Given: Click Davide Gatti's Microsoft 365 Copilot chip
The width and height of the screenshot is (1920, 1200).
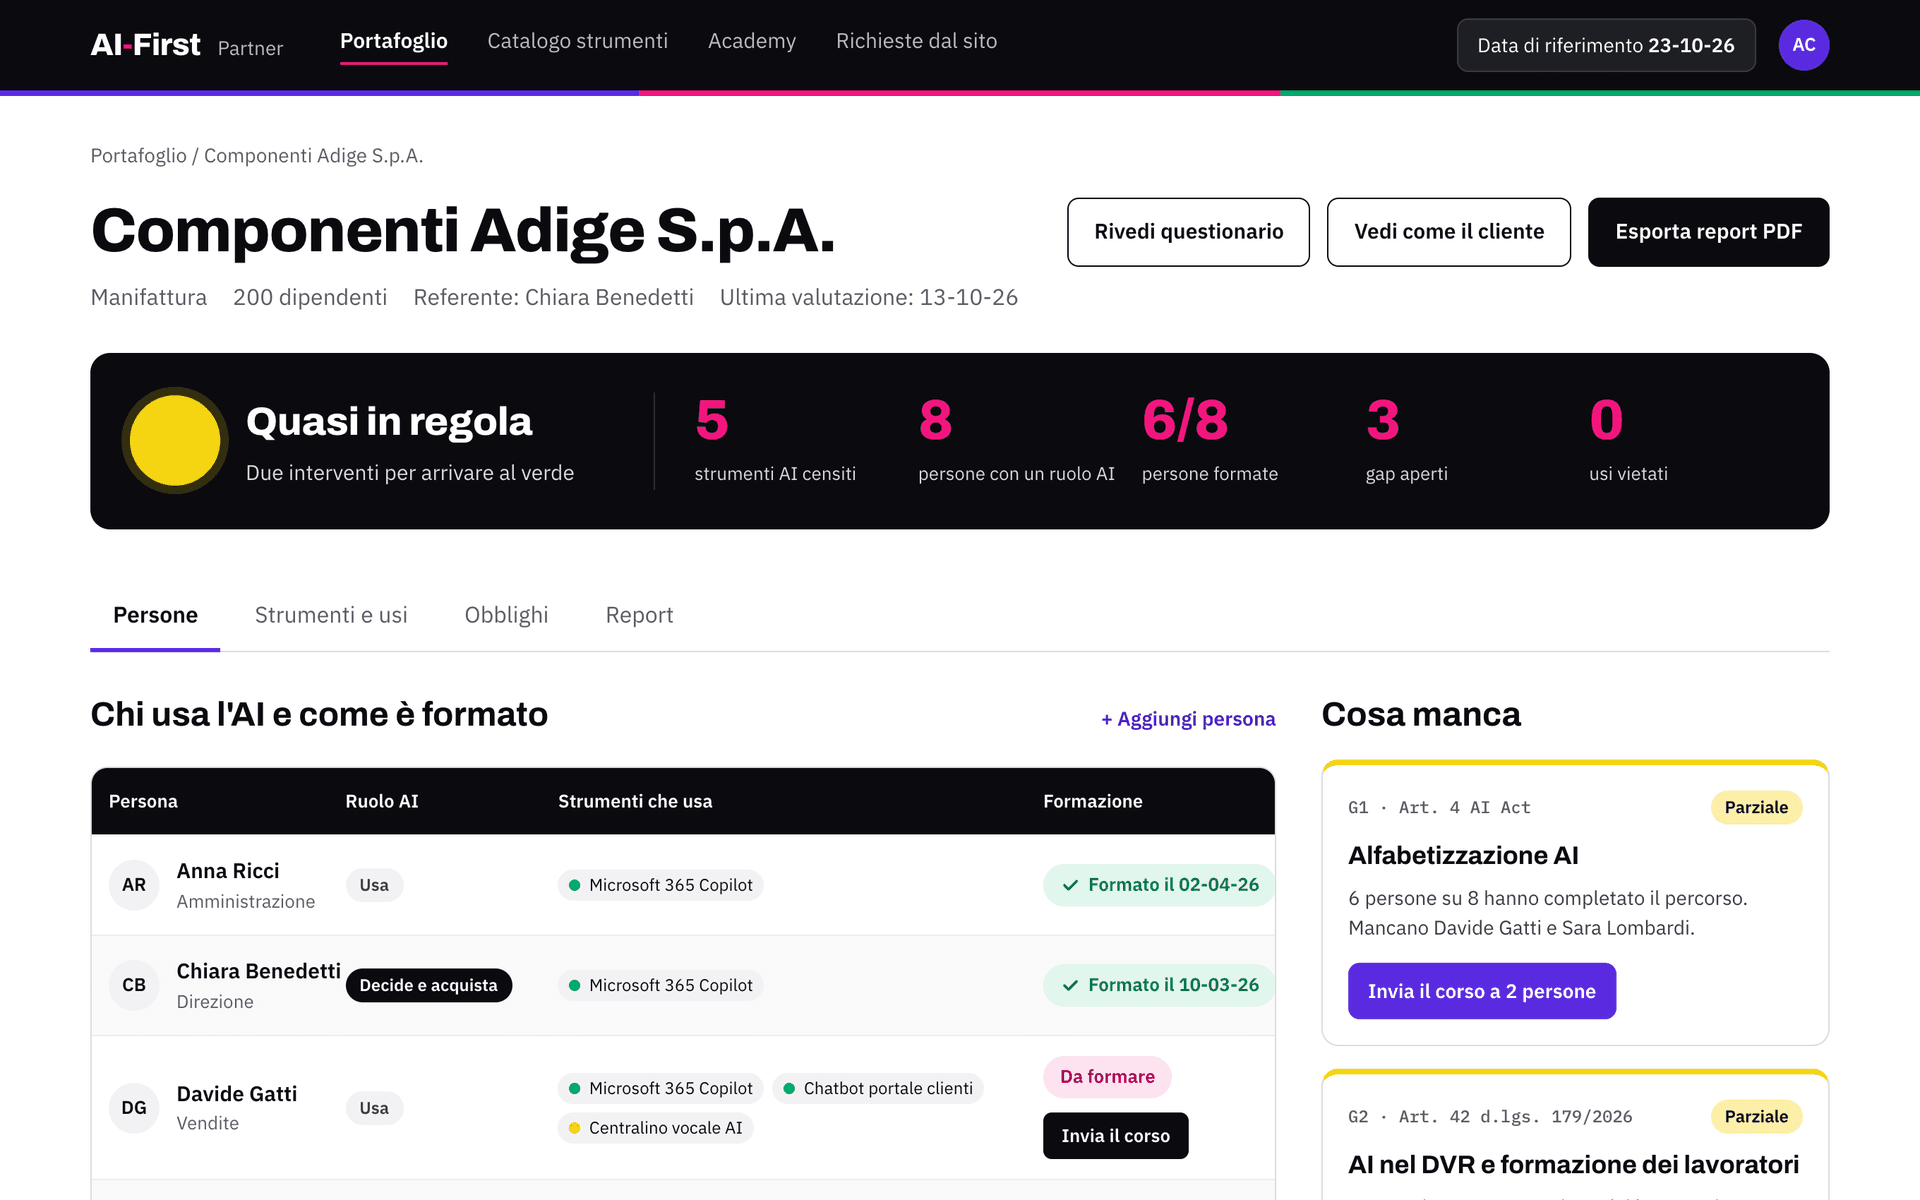Looking at the screenshot, I should [660, 1088].
